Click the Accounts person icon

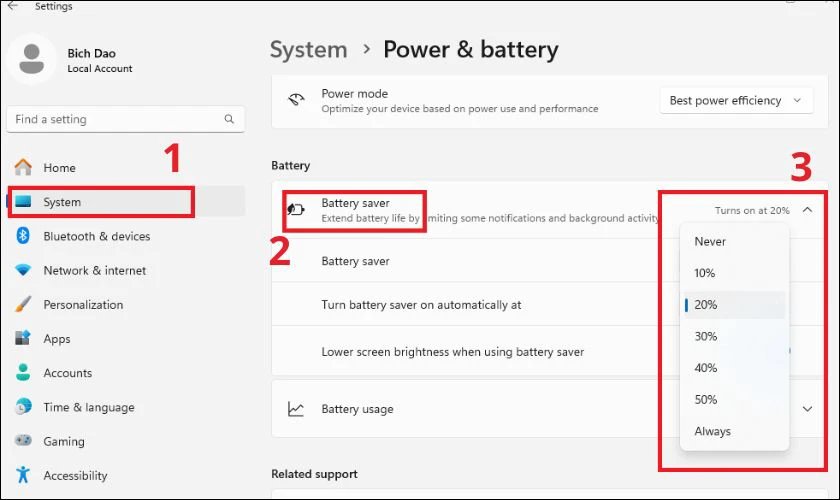[x=23, y=373]
